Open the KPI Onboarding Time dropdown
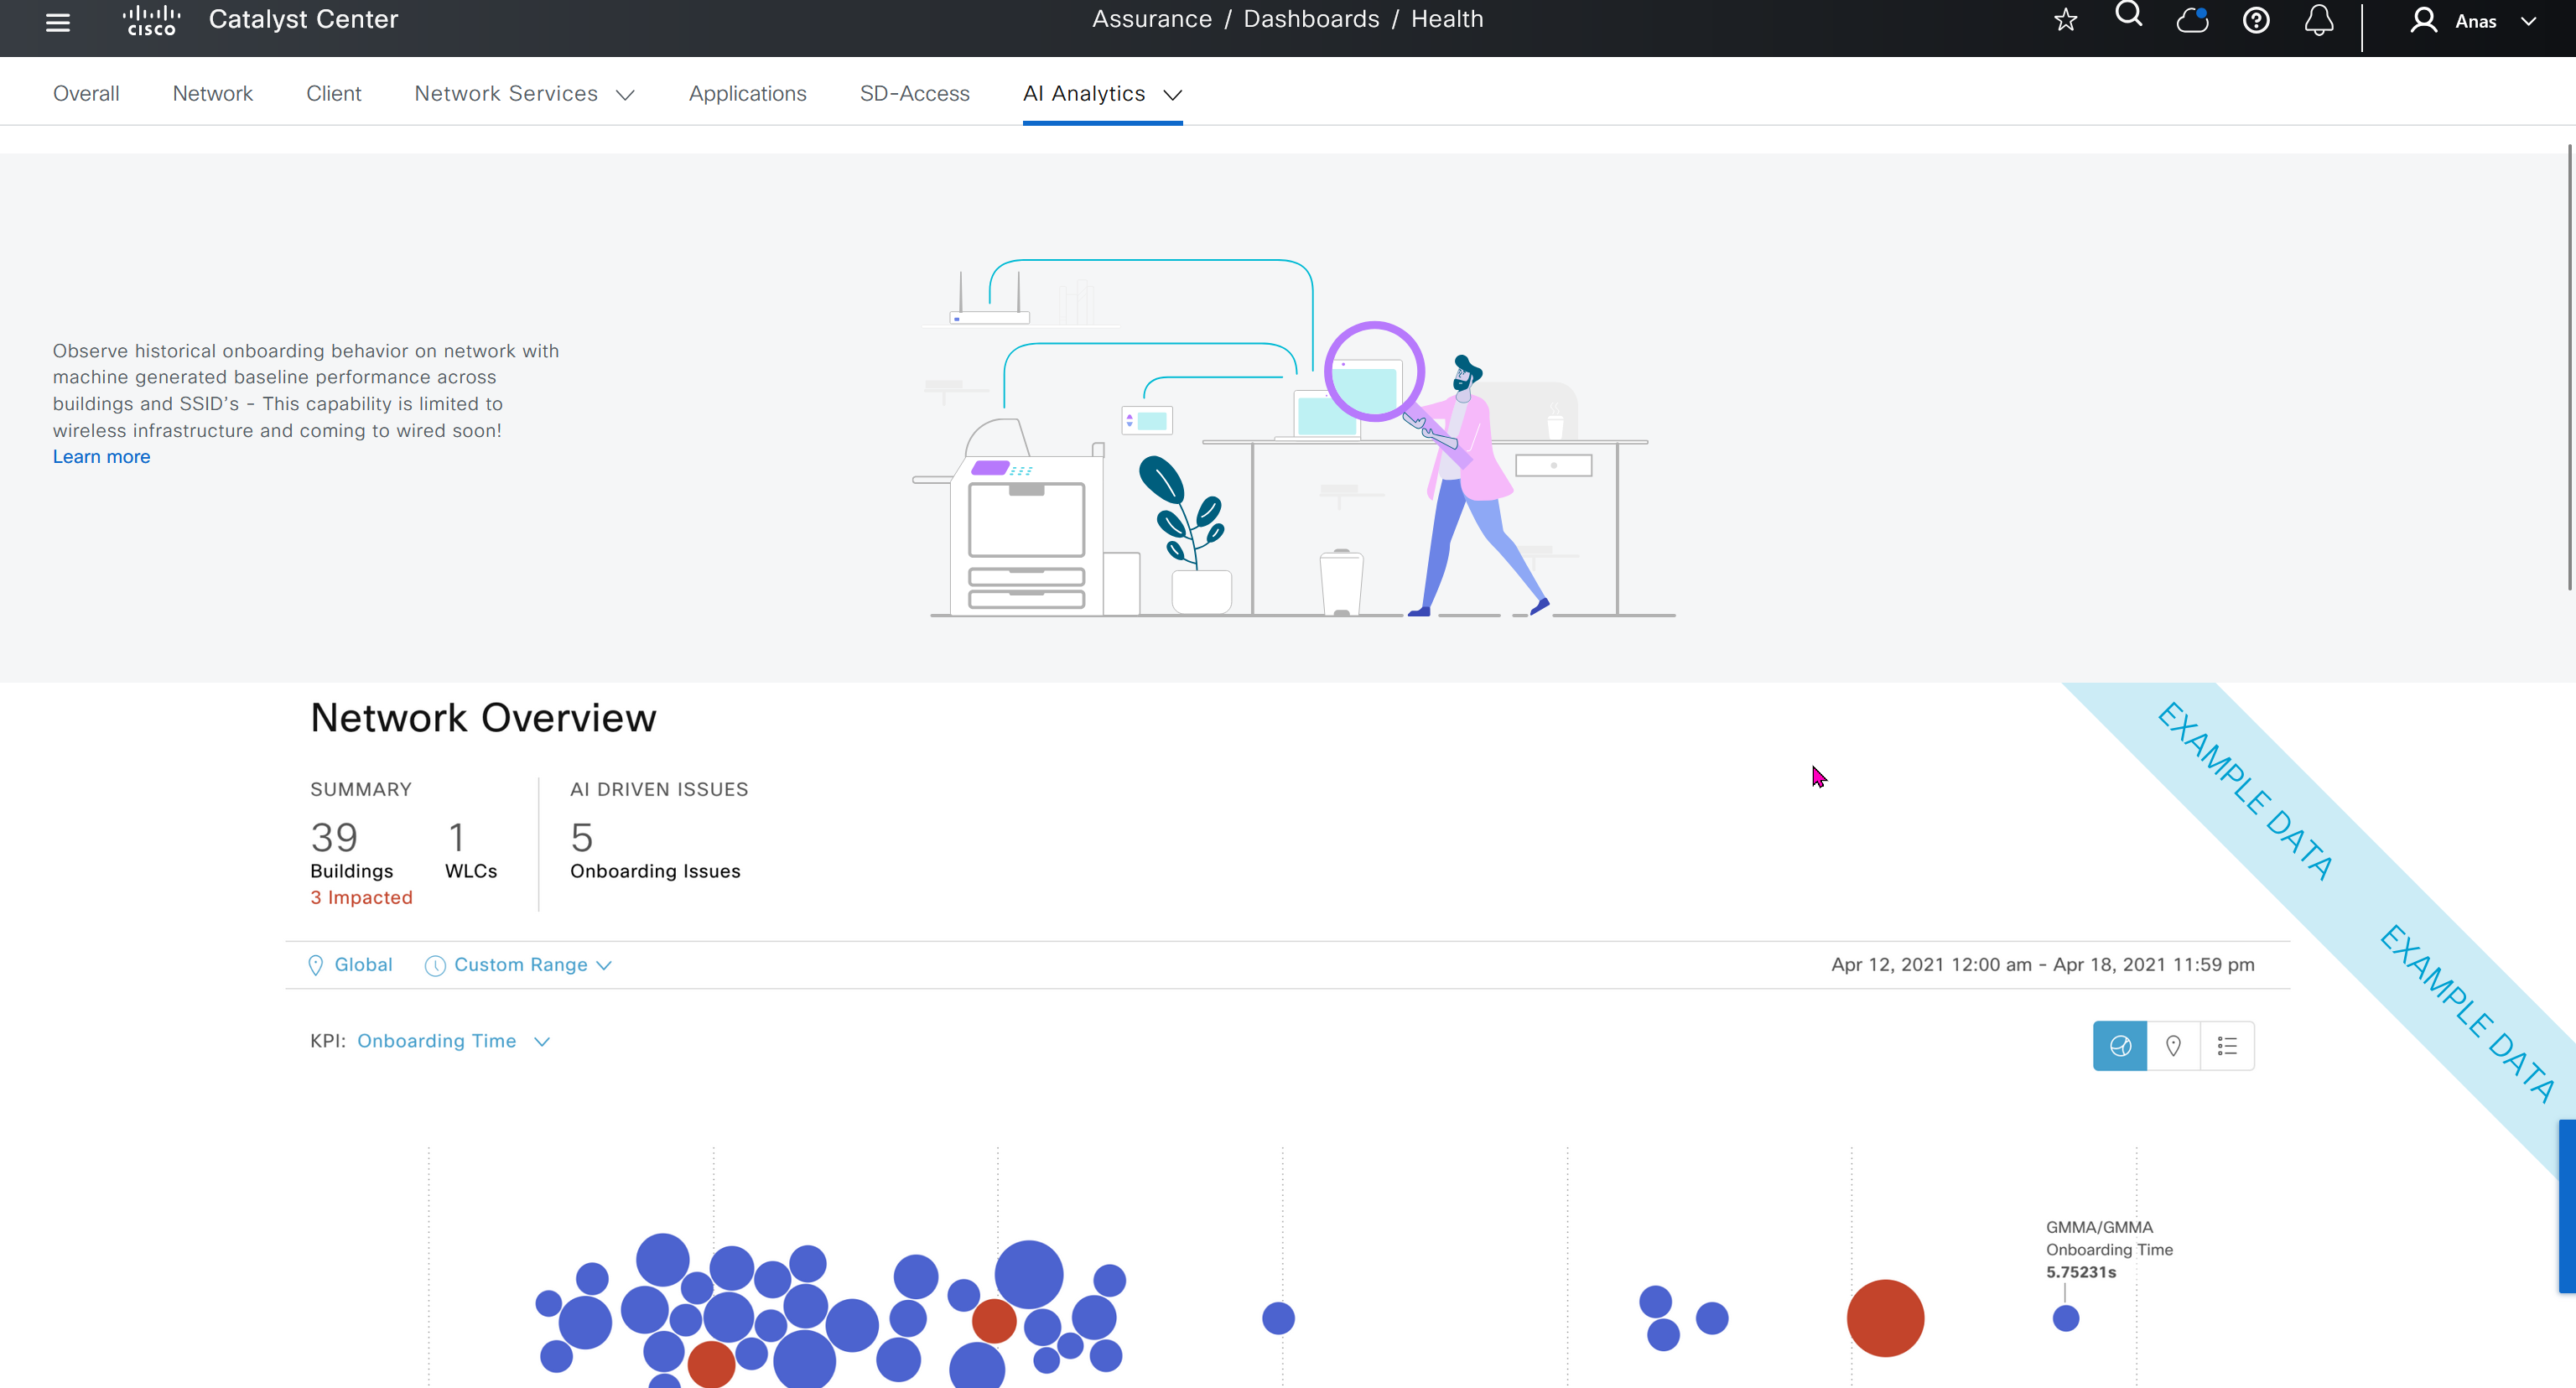The height and width of the screenshot is (1388, 2576). tap(453, 1041)
